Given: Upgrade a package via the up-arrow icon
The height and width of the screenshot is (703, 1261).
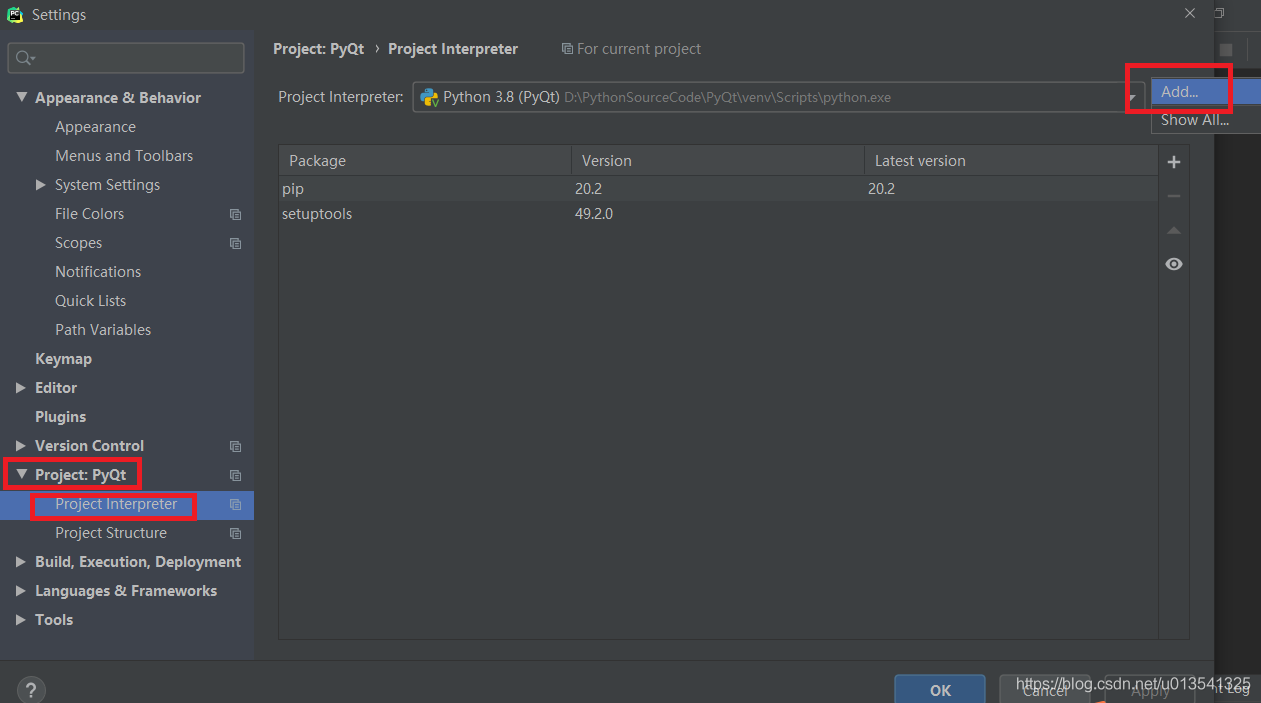Looking at the screenshot, I should (x=1174, y=230).
